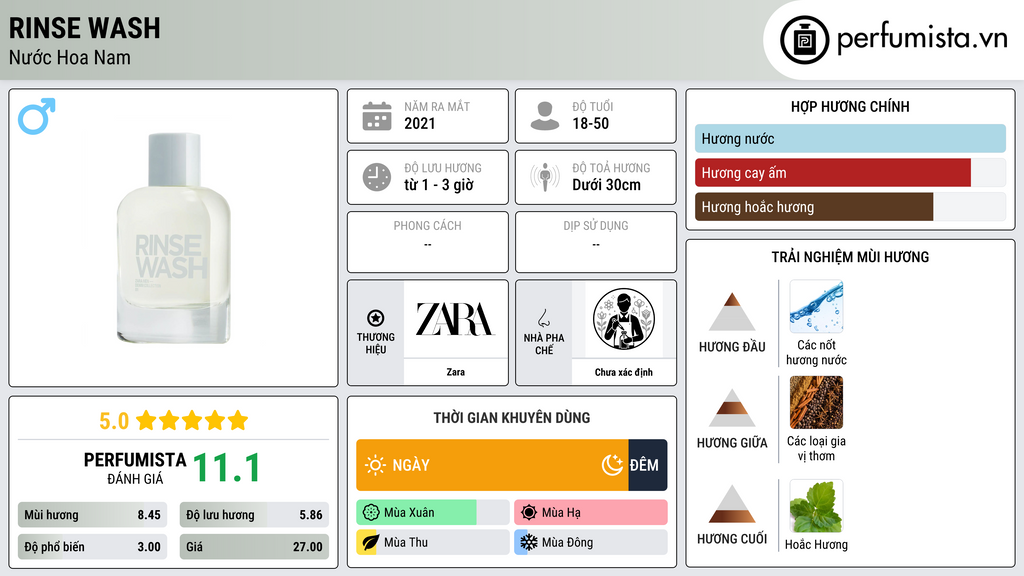1024x576 pixels.
Task: Click the Giá 27.00 score bar
Action: 254,547
